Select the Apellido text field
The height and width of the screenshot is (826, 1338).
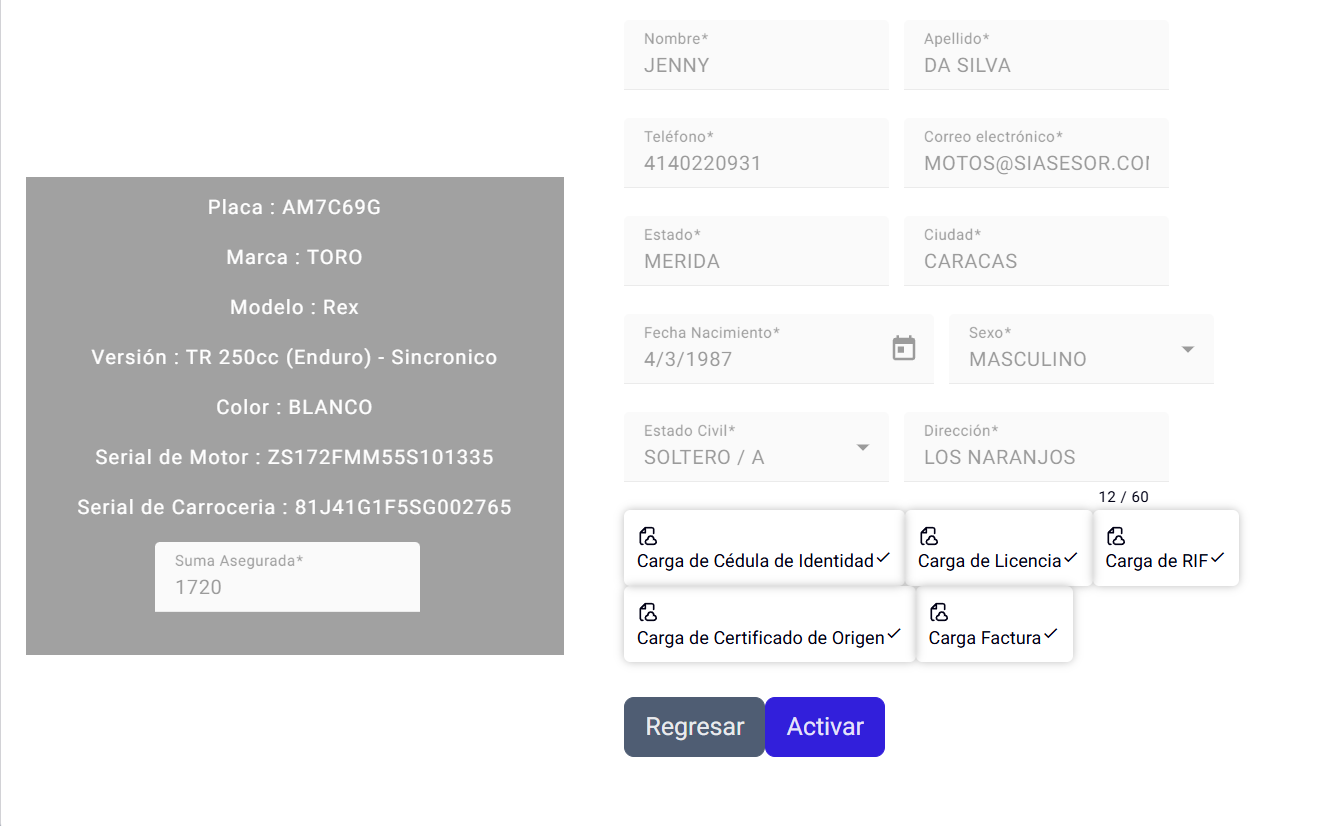1036,65
